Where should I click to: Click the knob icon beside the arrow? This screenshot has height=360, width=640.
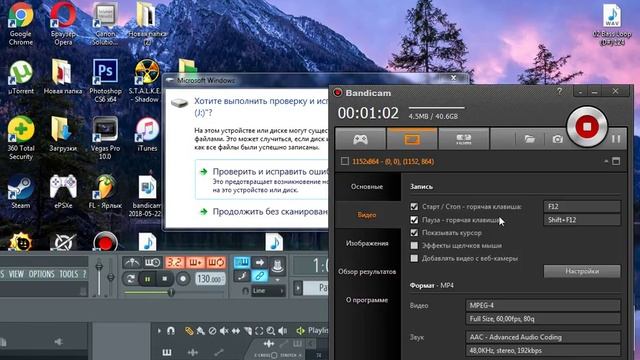(x=278, y=265)
